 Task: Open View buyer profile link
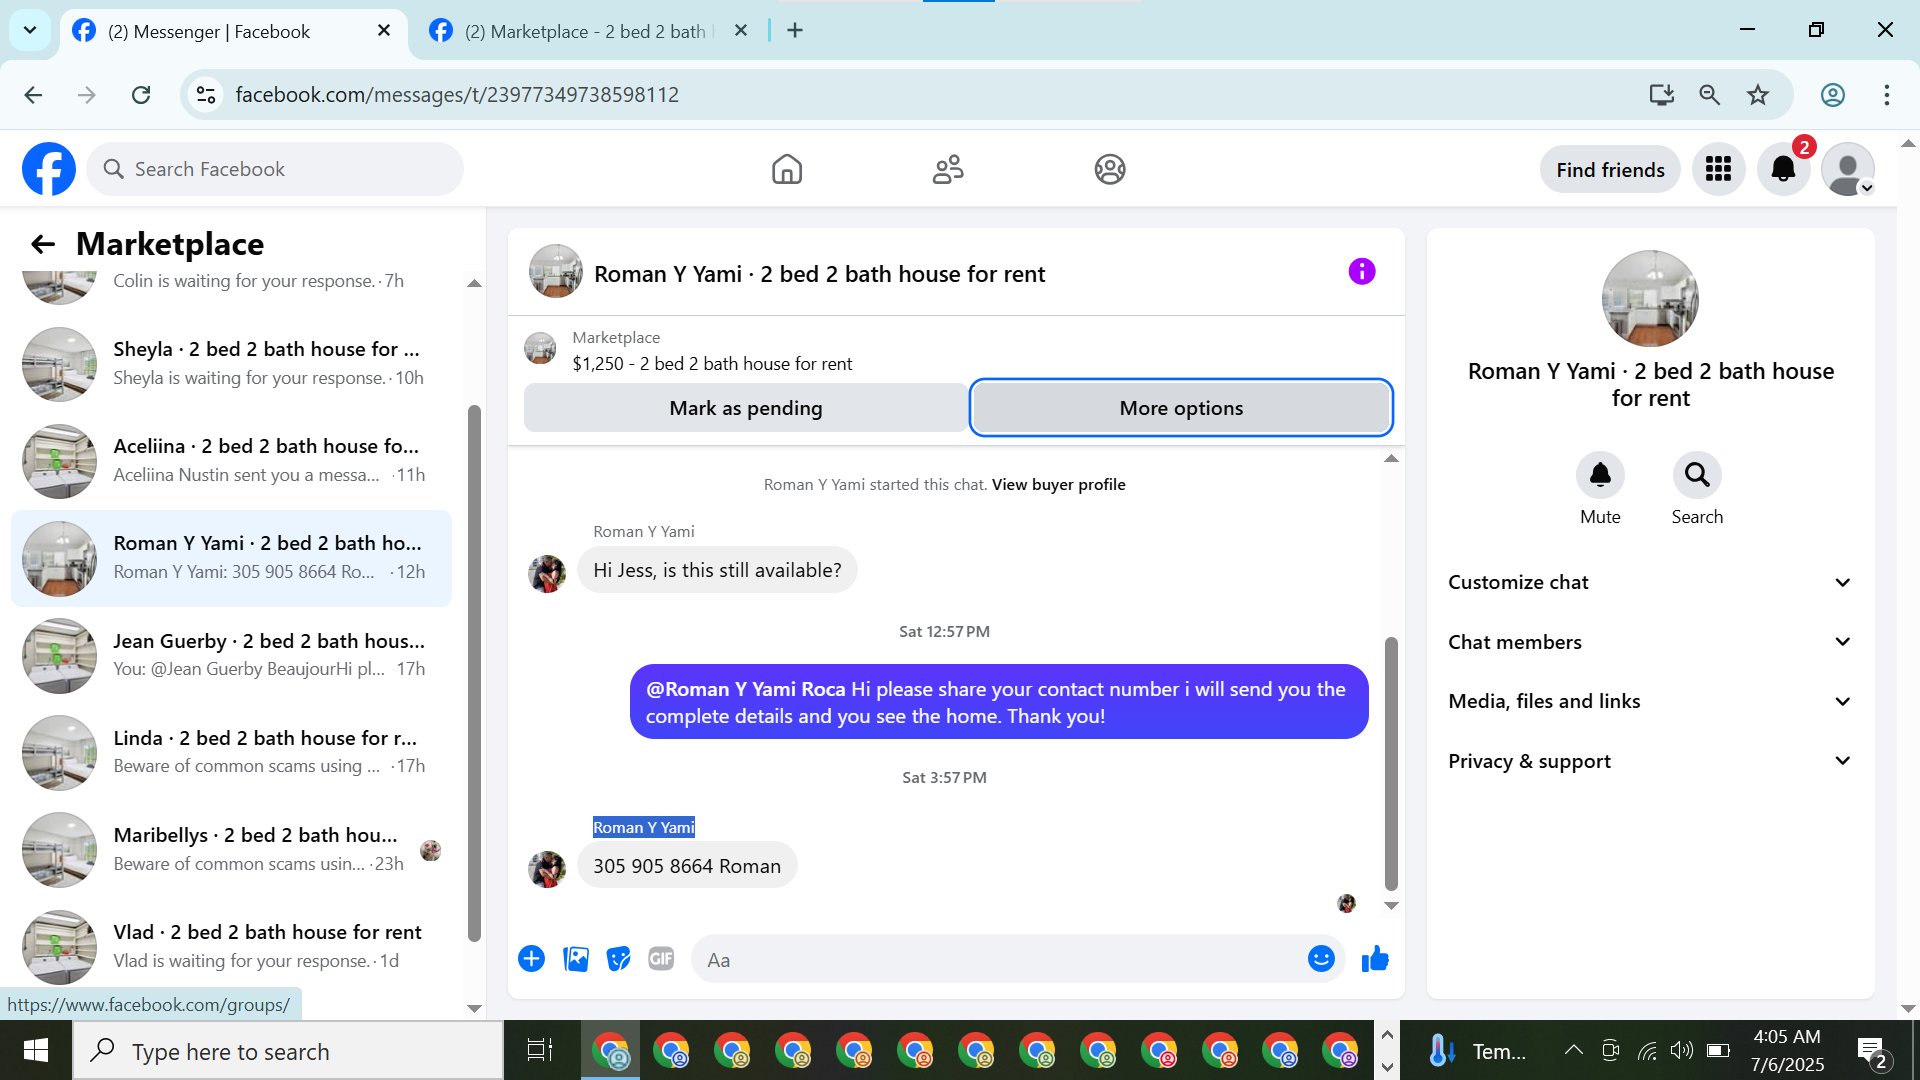[x=1058, y=485]
